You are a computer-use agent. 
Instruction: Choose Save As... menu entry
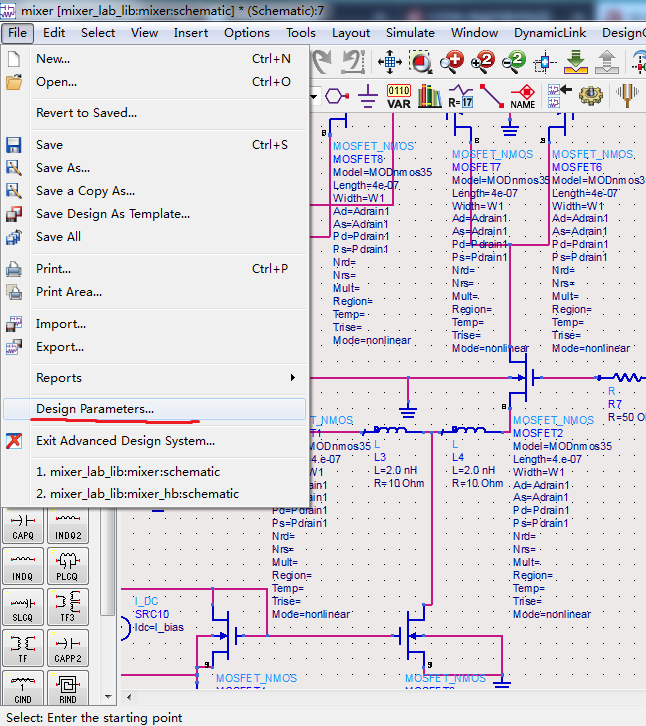click(154, 168)
